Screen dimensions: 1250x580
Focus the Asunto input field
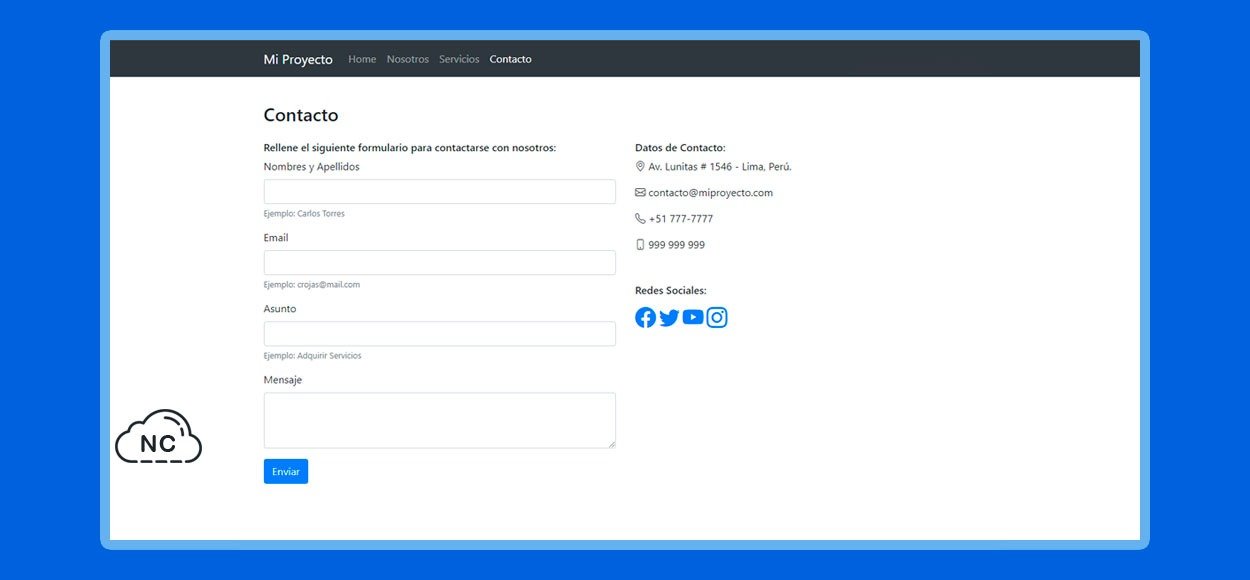coord(440,334)
